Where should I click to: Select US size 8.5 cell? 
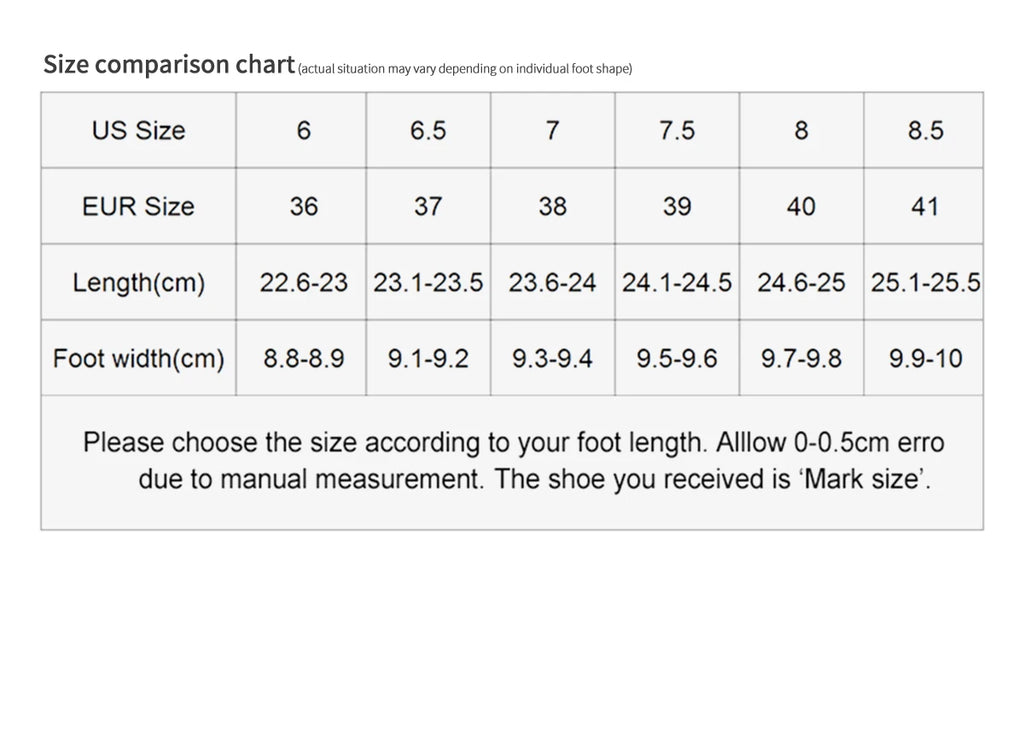pyautogui.click(x=925, y=130)
